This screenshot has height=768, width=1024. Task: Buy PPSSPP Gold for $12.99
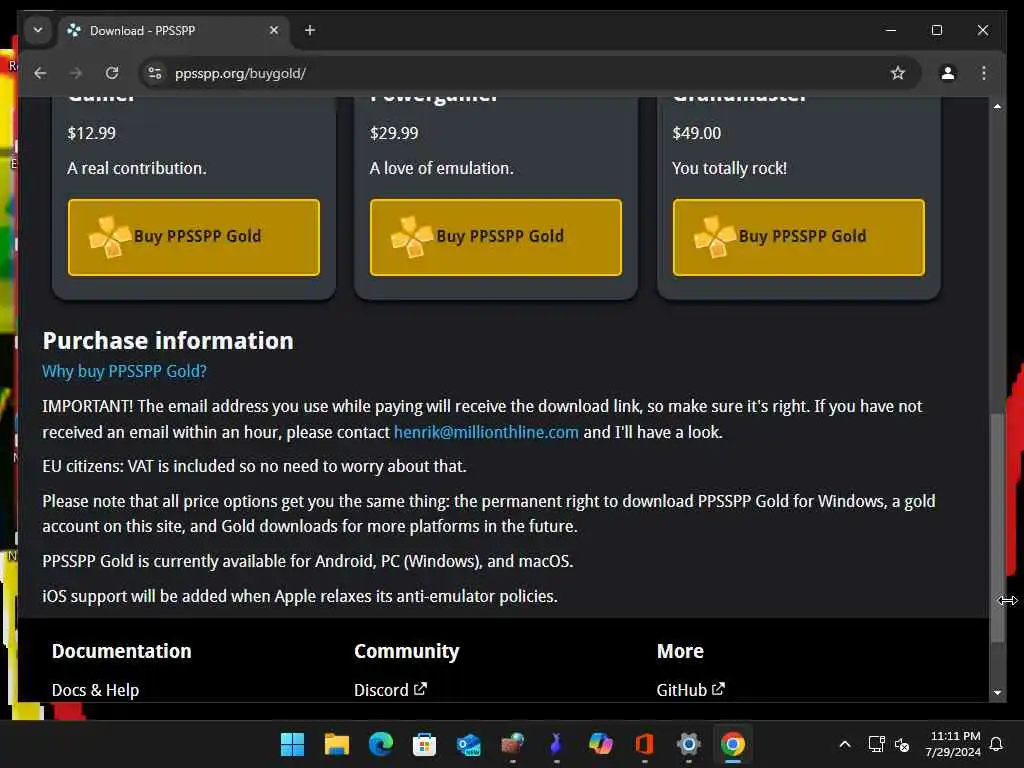[194, 237]
